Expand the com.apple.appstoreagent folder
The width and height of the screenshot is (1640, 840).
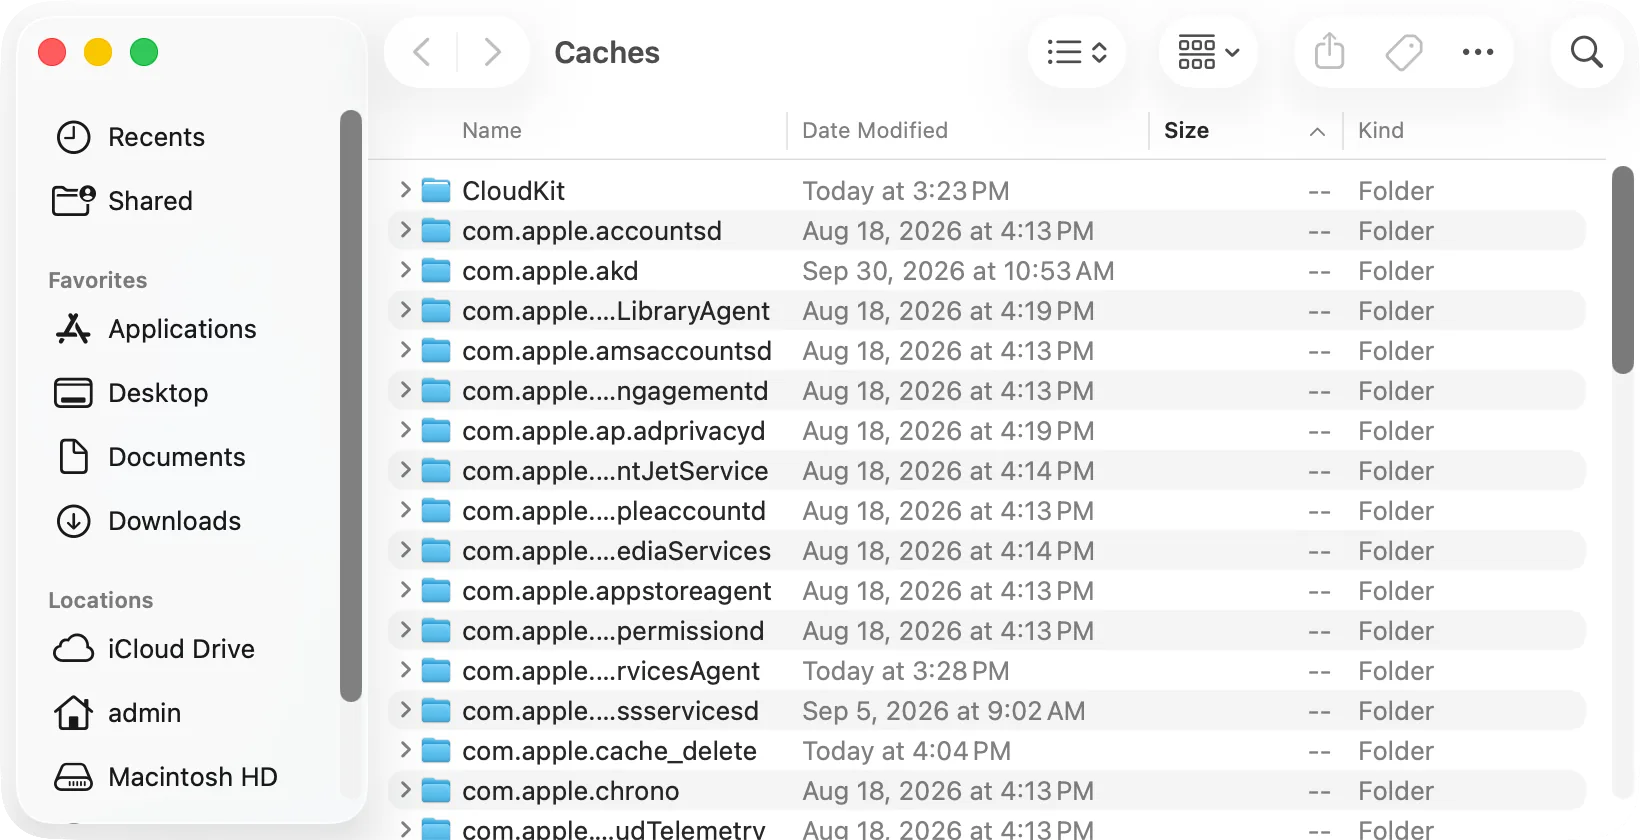click(405, 590)
